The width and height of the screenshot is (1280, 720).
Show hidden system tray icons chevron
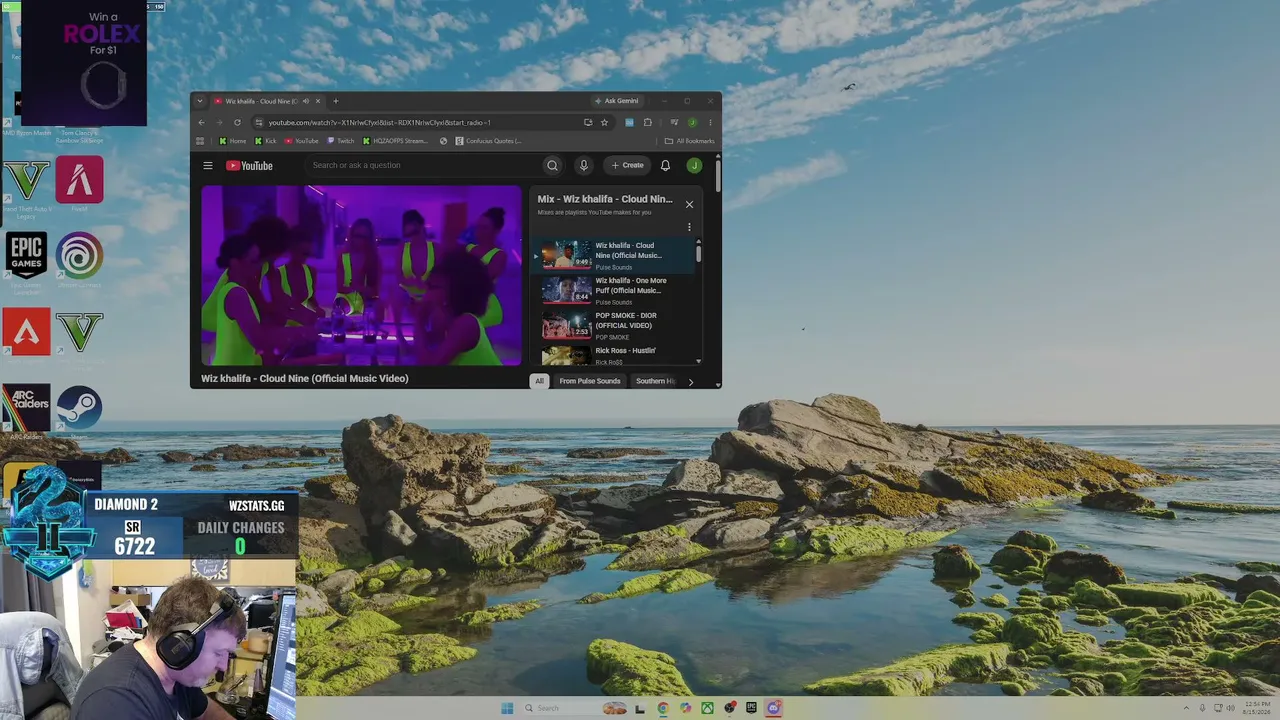(1187, 708)
